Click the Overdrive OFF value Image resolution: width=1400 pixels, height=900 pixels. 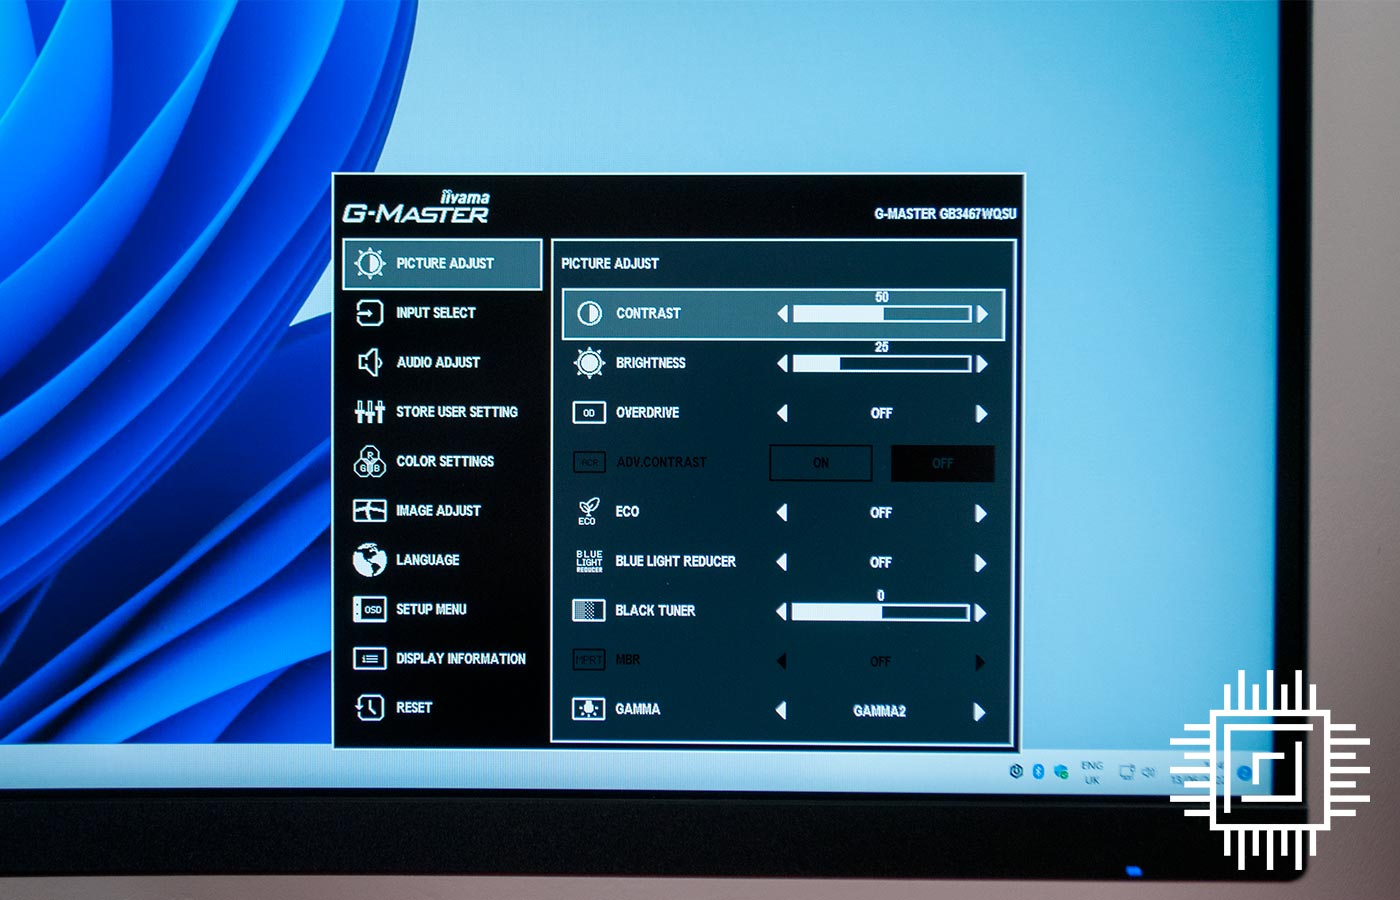tap(881, 413)
